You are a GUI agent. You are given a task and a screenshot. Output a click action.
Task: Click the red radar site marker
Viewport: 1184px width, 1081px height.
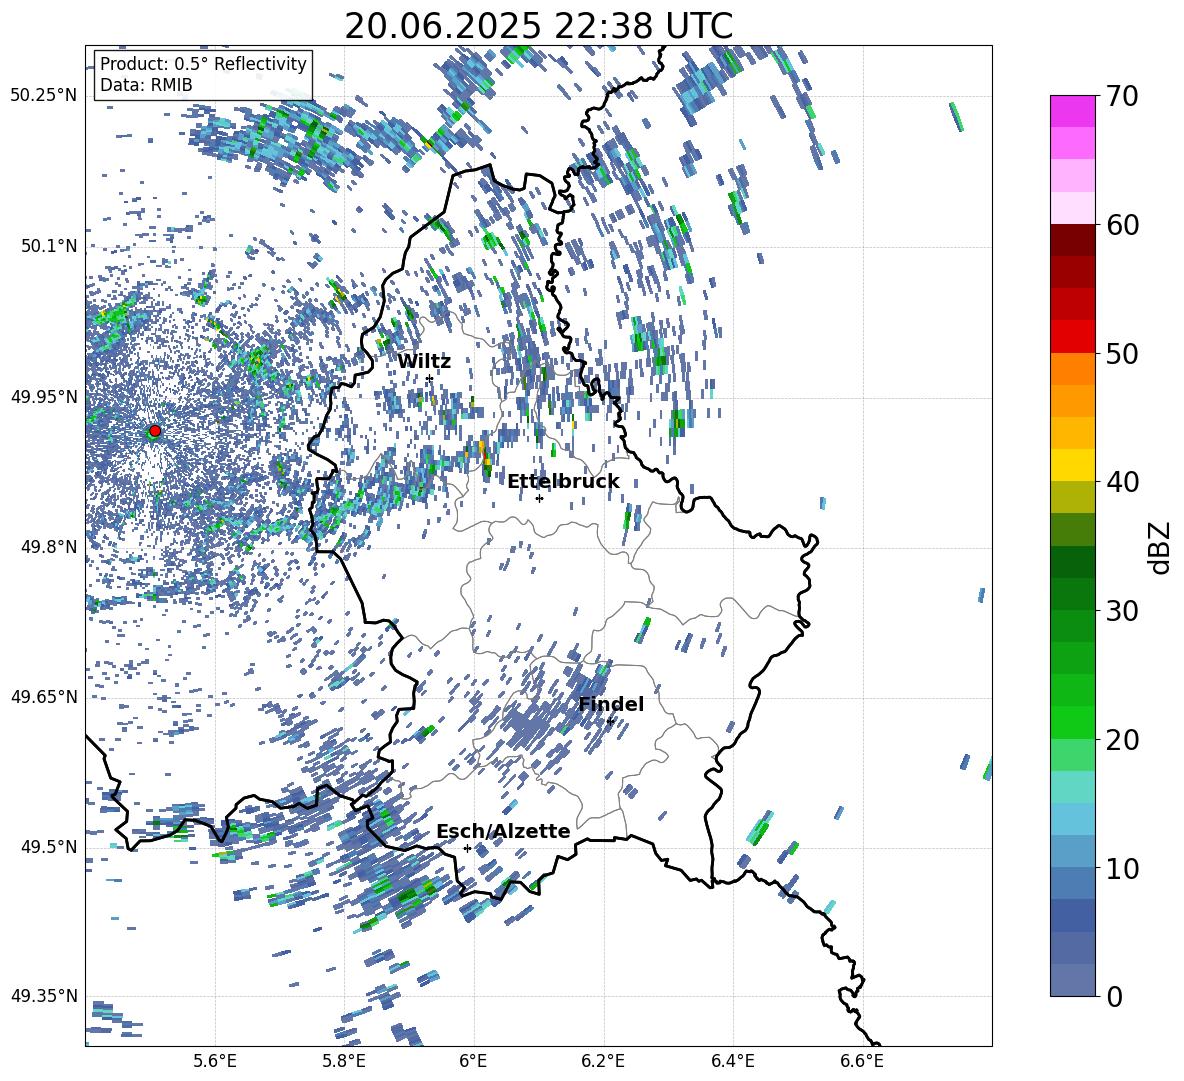click(155, 430)
